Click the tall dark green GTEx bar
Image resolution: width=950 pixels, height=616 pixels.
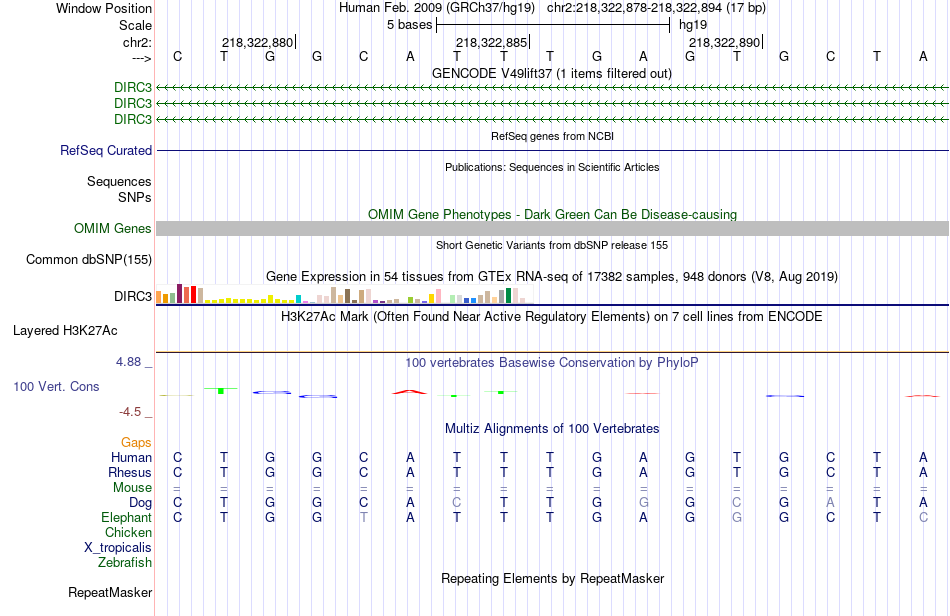(508, 296)
